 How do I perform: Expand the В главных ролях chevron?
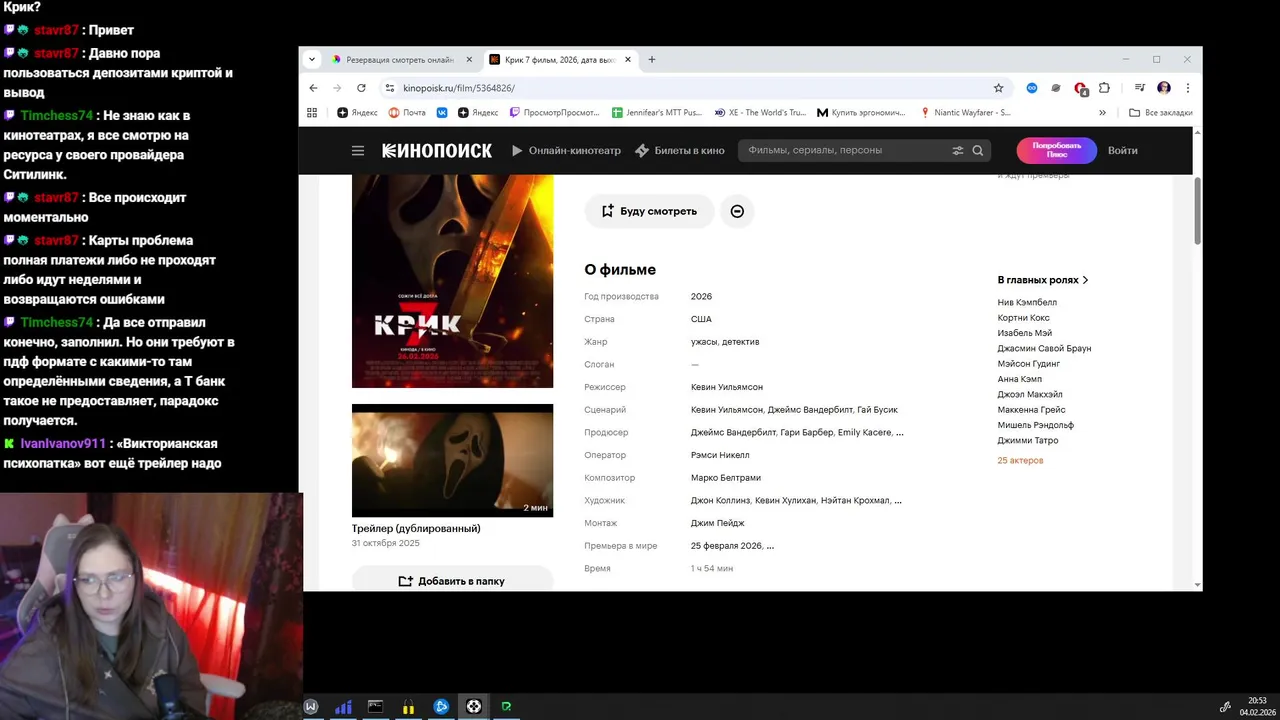coord(1085,280)
